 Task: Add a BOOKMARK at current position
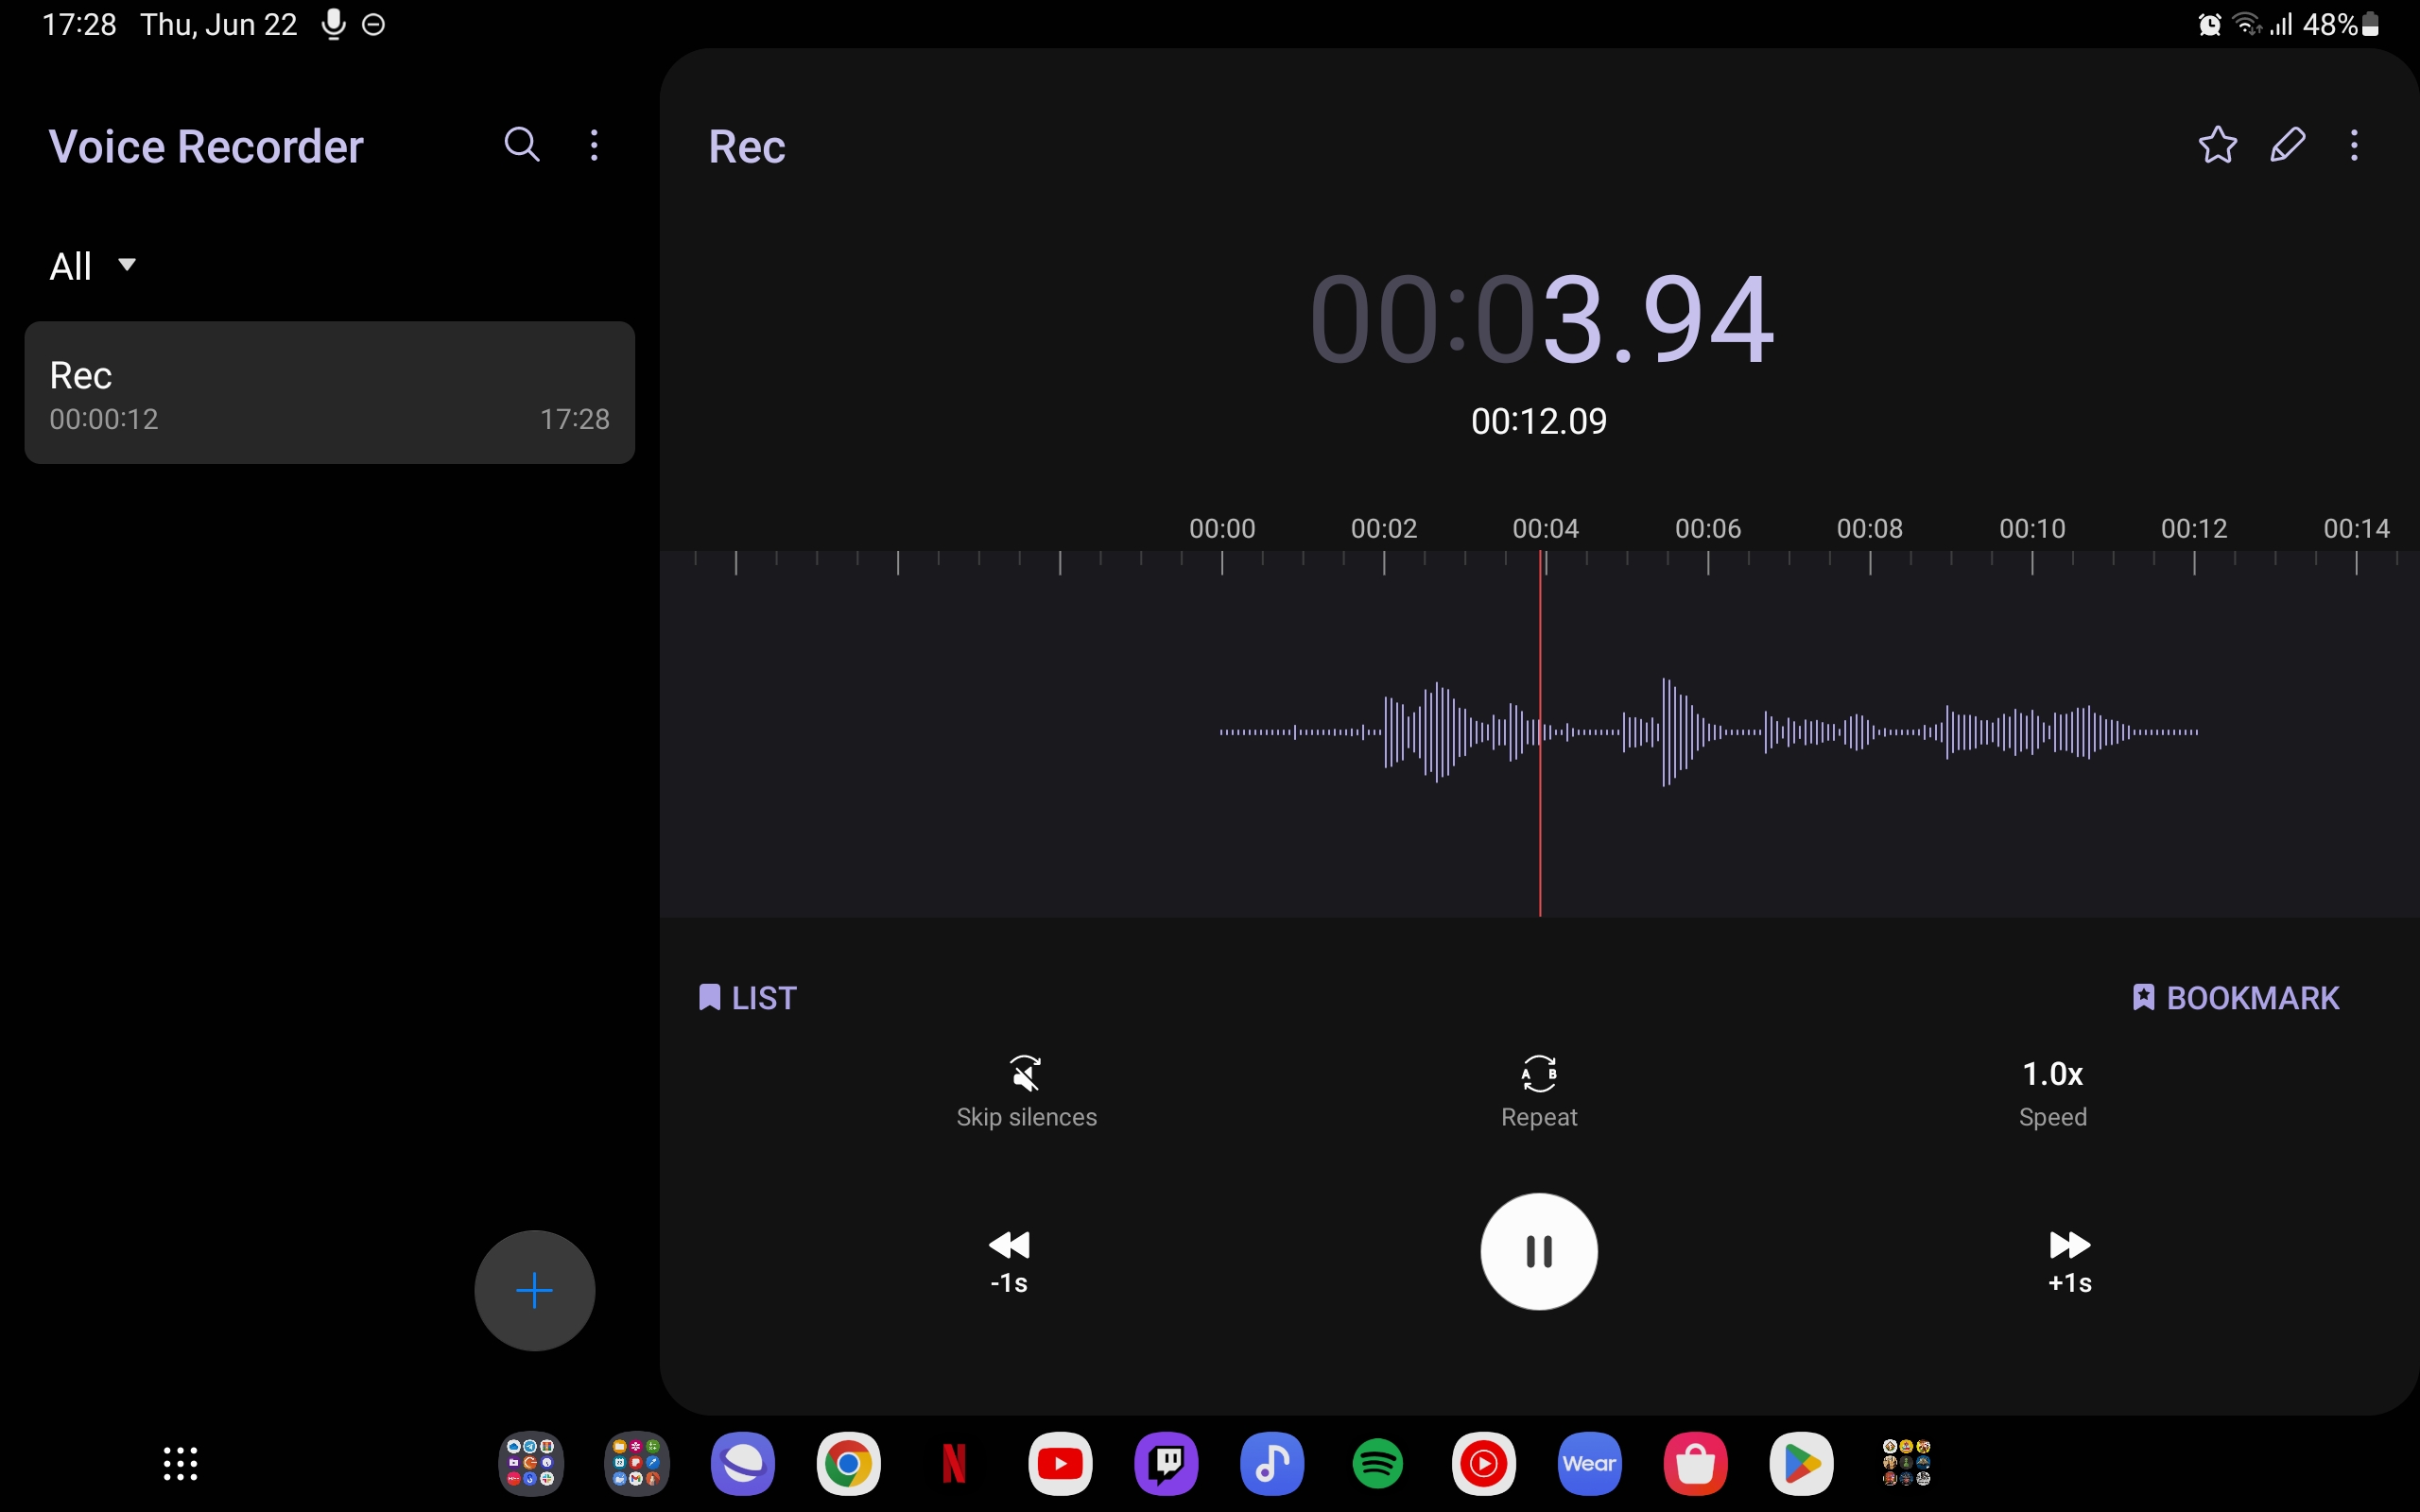tap(2235, 998)
